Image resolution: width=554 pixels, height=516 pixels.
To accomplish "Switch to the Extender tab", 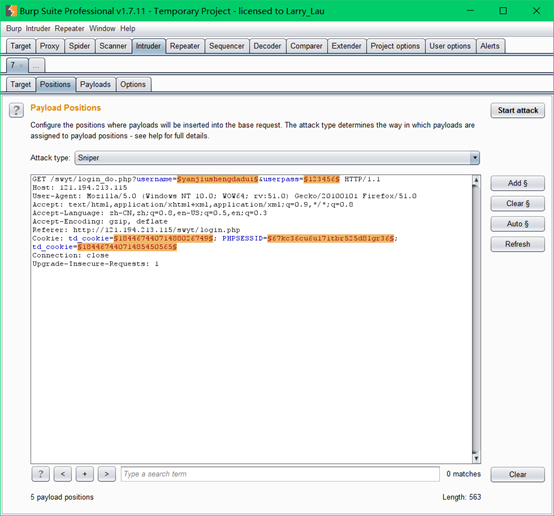I will 347,46.
